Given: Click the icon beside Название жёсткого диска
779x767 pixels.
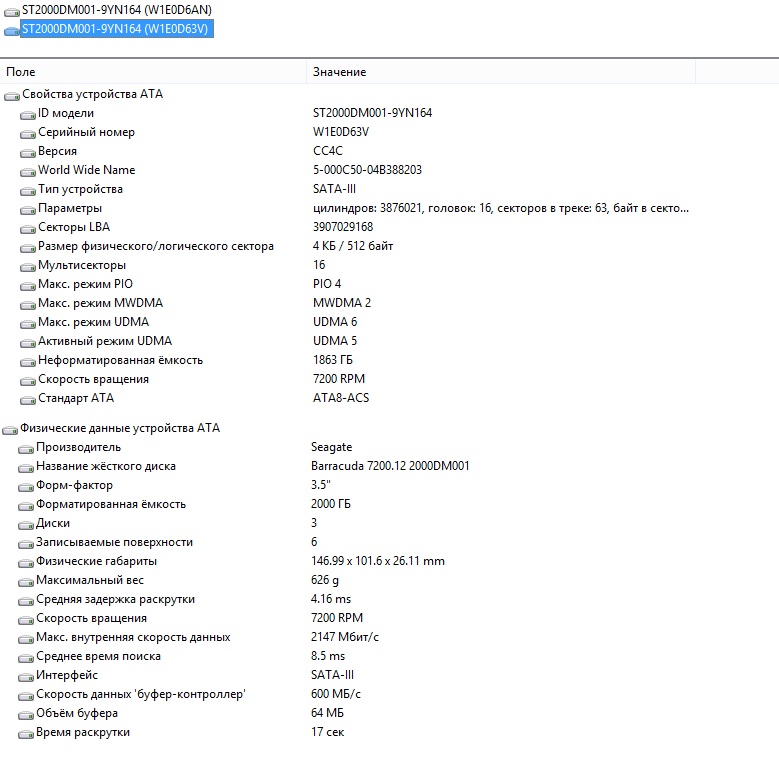Looking at the screenshot, I should tap(26, 468).
